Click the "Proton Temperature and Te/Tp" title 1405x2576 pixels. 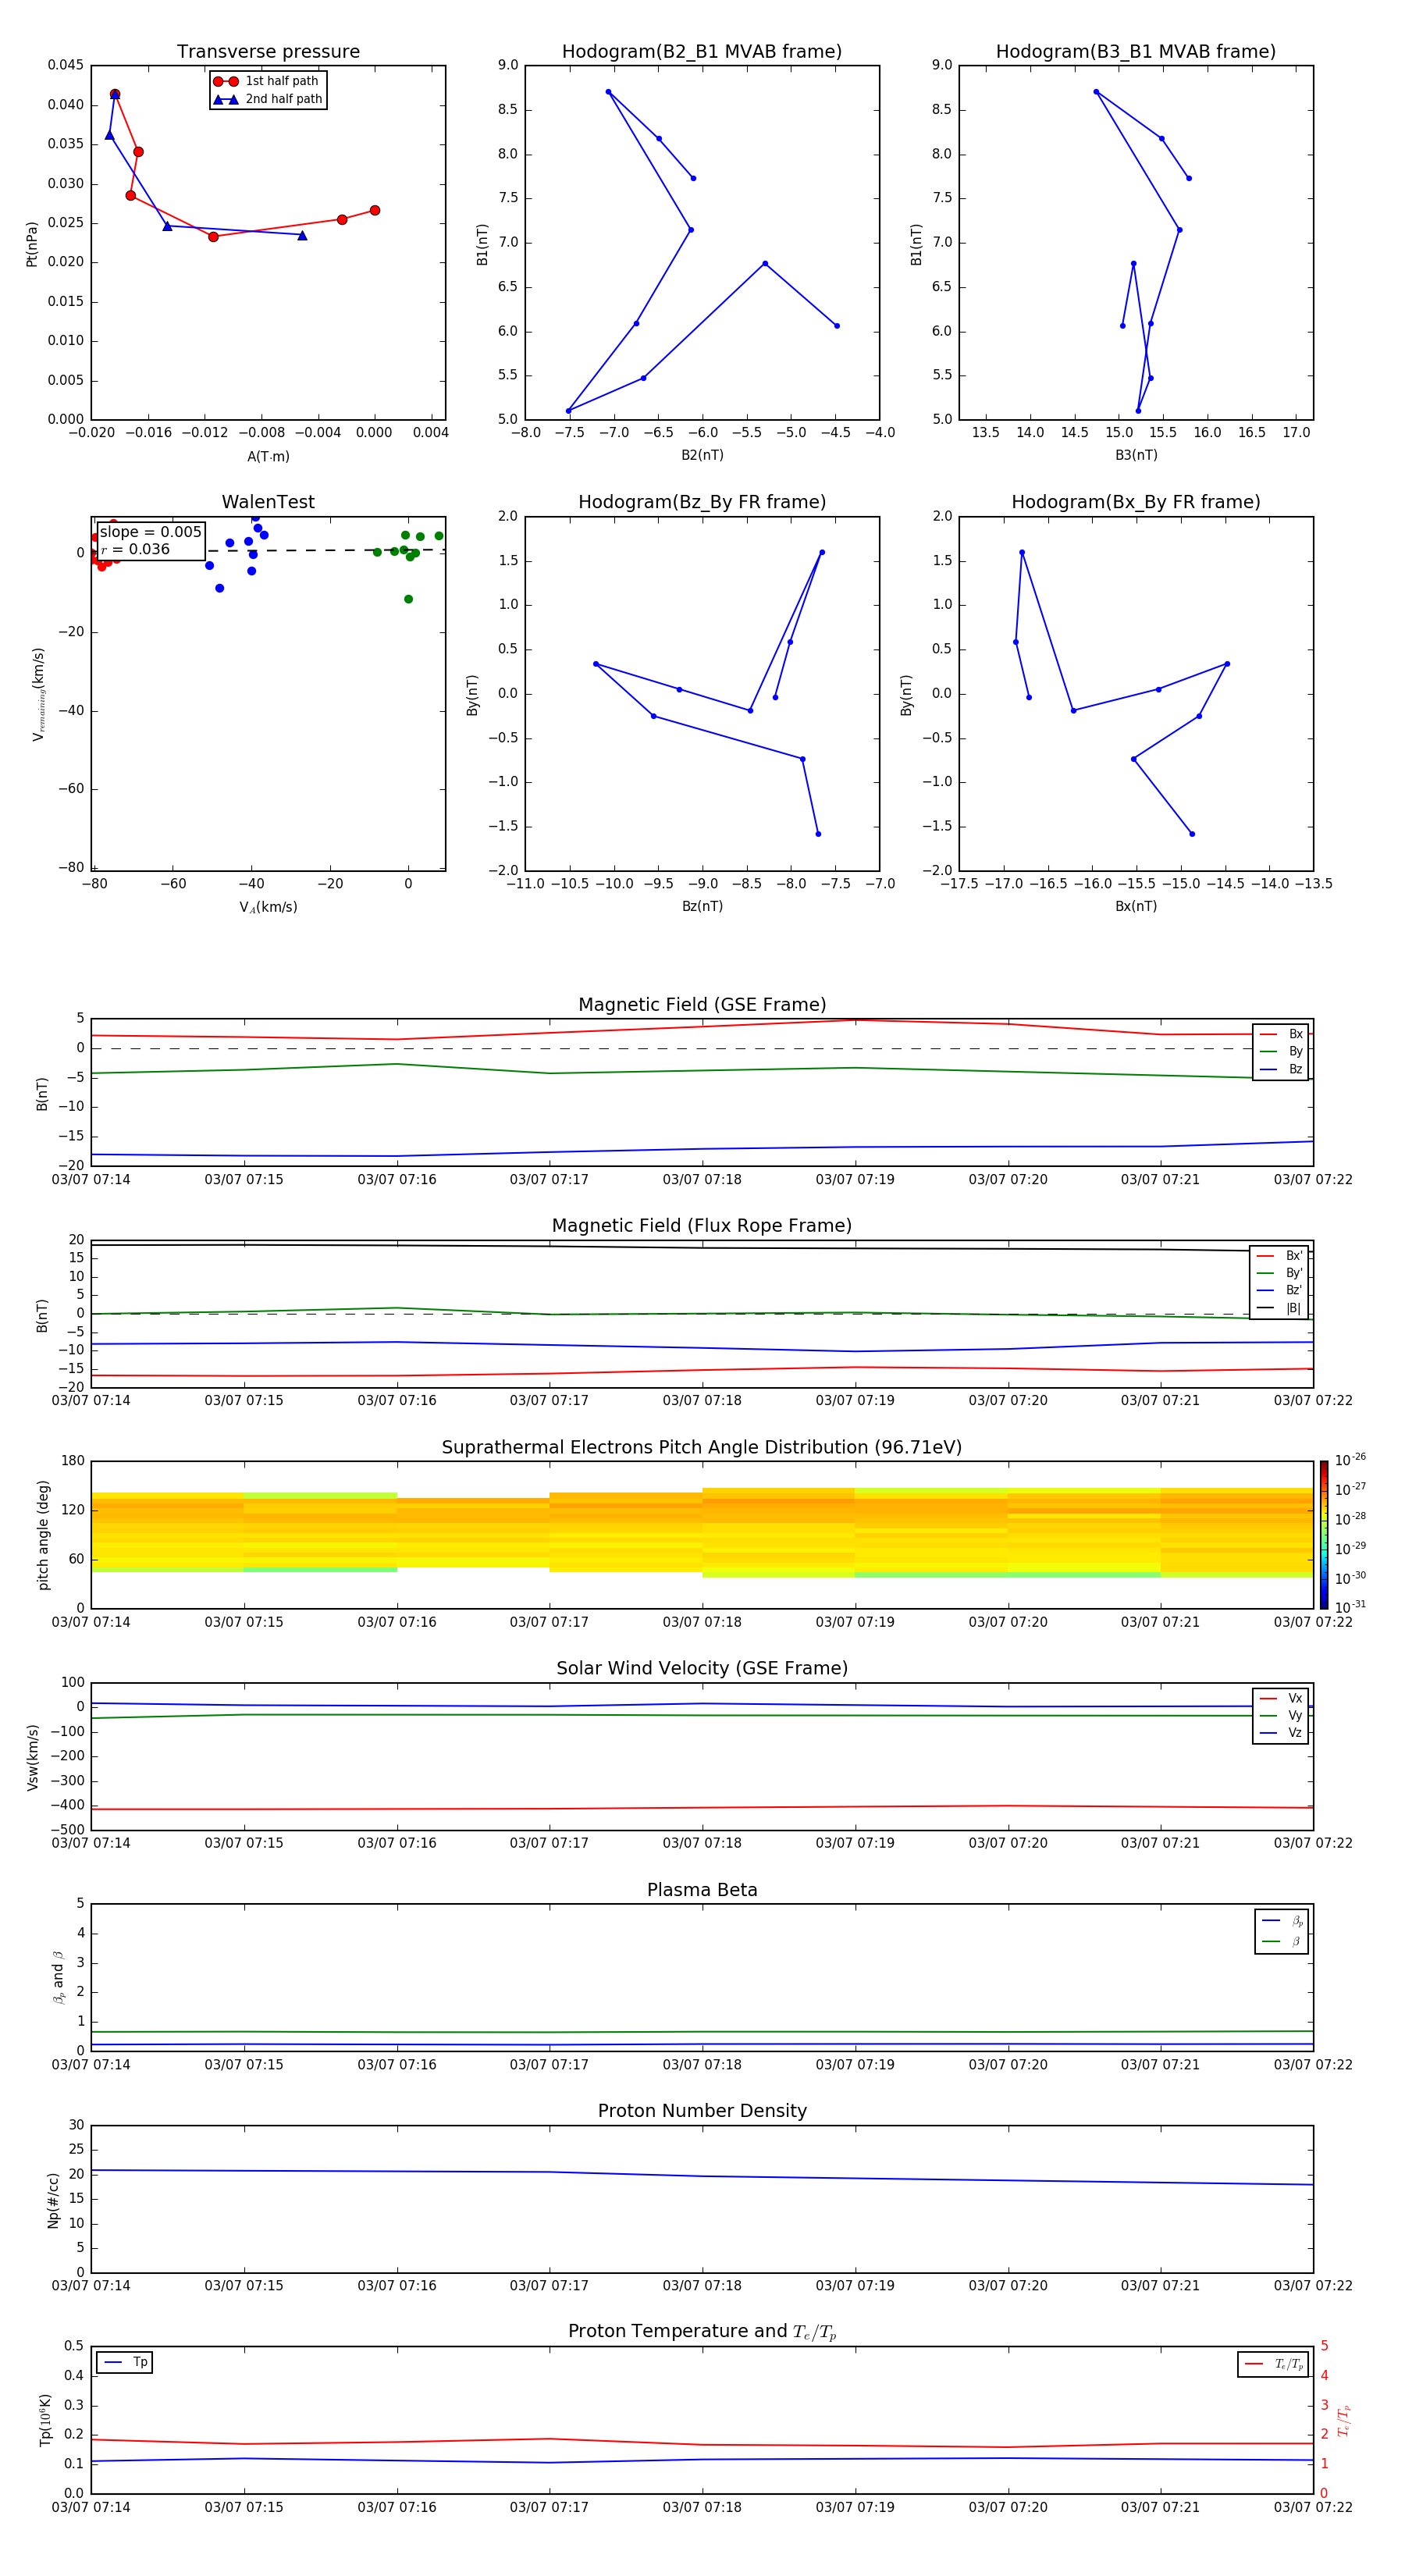tap(702, 2332)
